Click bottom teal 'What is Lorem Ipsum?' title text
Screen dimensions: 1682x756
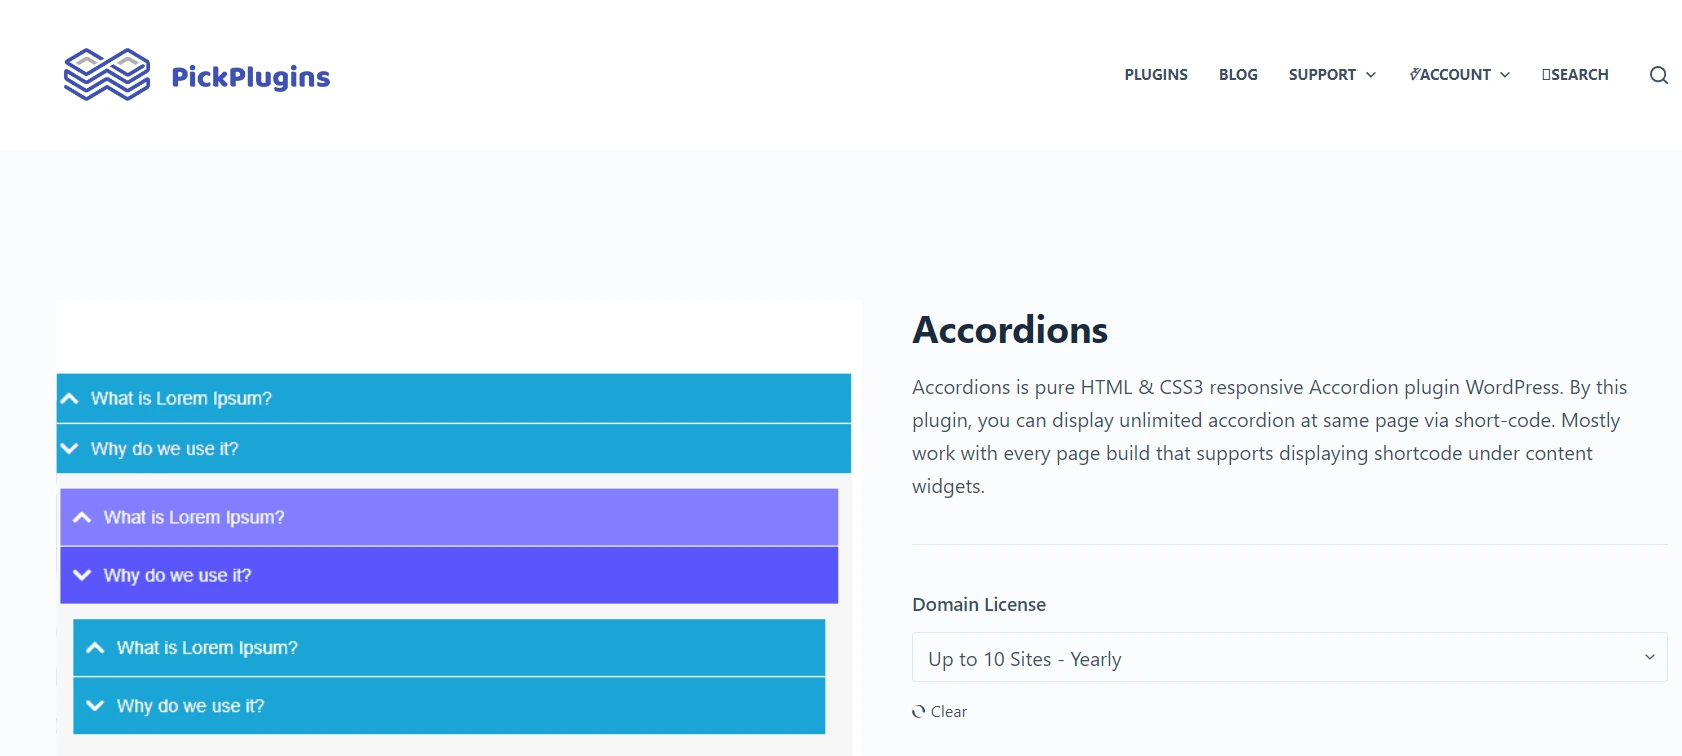[207, 648]
